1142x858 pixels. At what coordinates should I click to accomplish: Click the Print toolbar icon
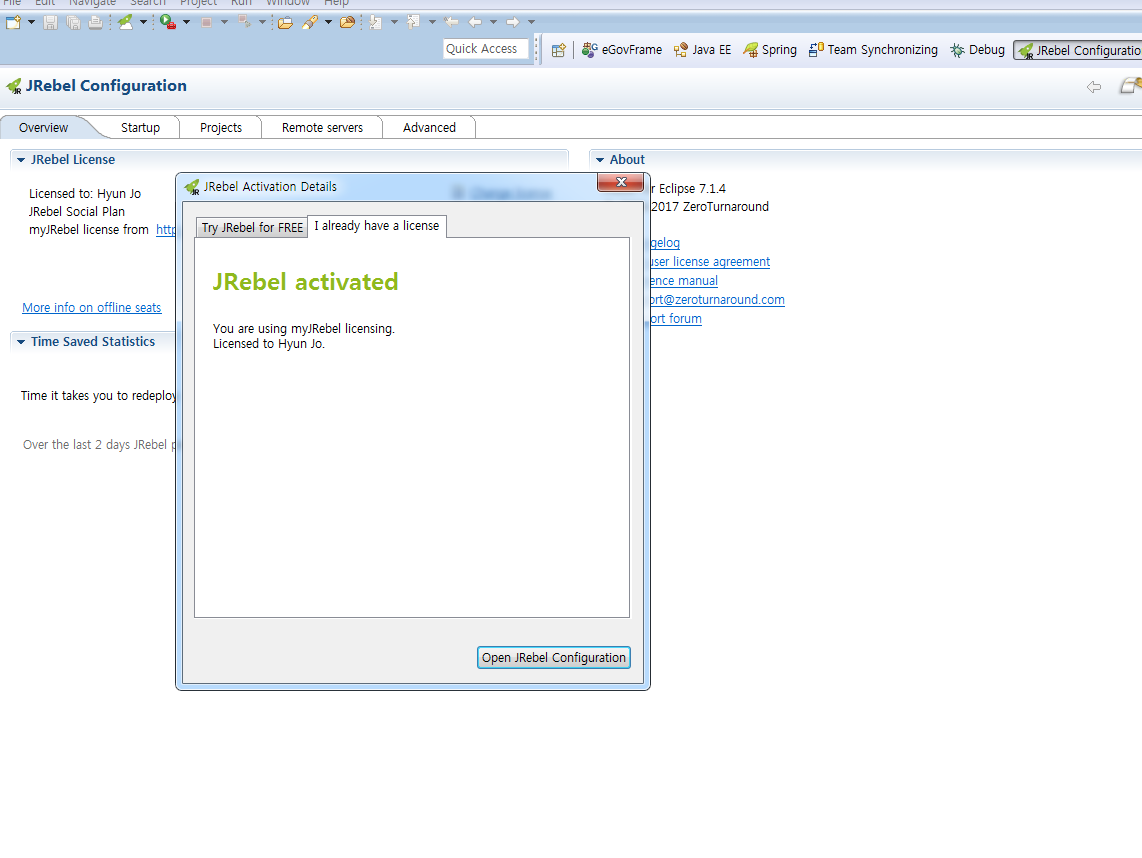pos(95,23)
